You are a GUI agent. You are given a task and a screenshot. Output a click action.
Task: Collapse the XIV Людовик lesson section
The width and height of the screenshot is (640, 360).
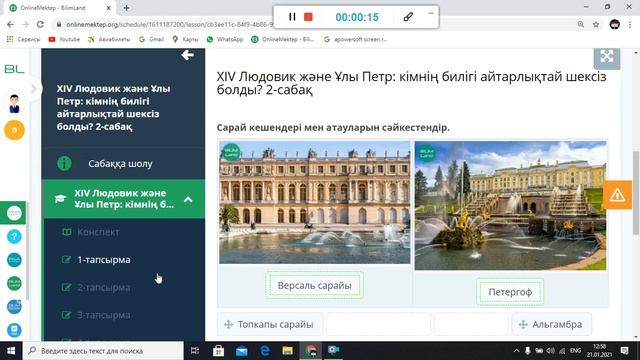coord(188,199)
